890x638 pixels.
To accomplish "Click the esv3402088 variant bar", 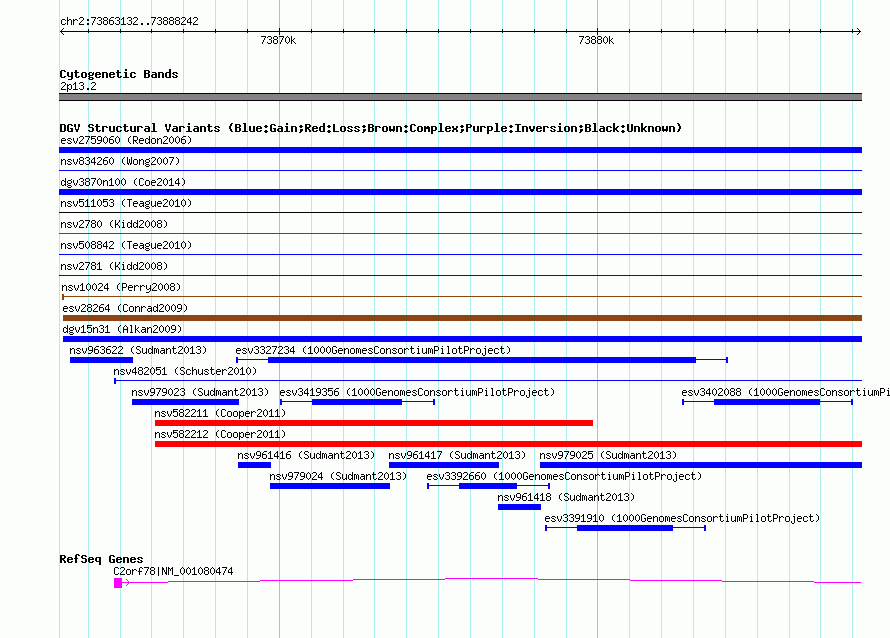I will (x=767, y=402).
